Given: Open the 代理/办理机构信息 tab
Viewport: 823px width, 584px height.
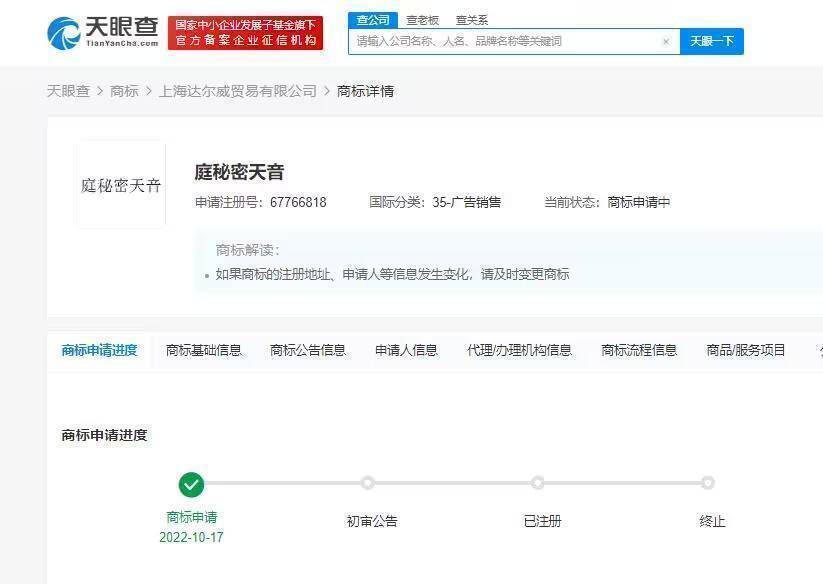Looking at the screenshot, I should pos(519,350).
